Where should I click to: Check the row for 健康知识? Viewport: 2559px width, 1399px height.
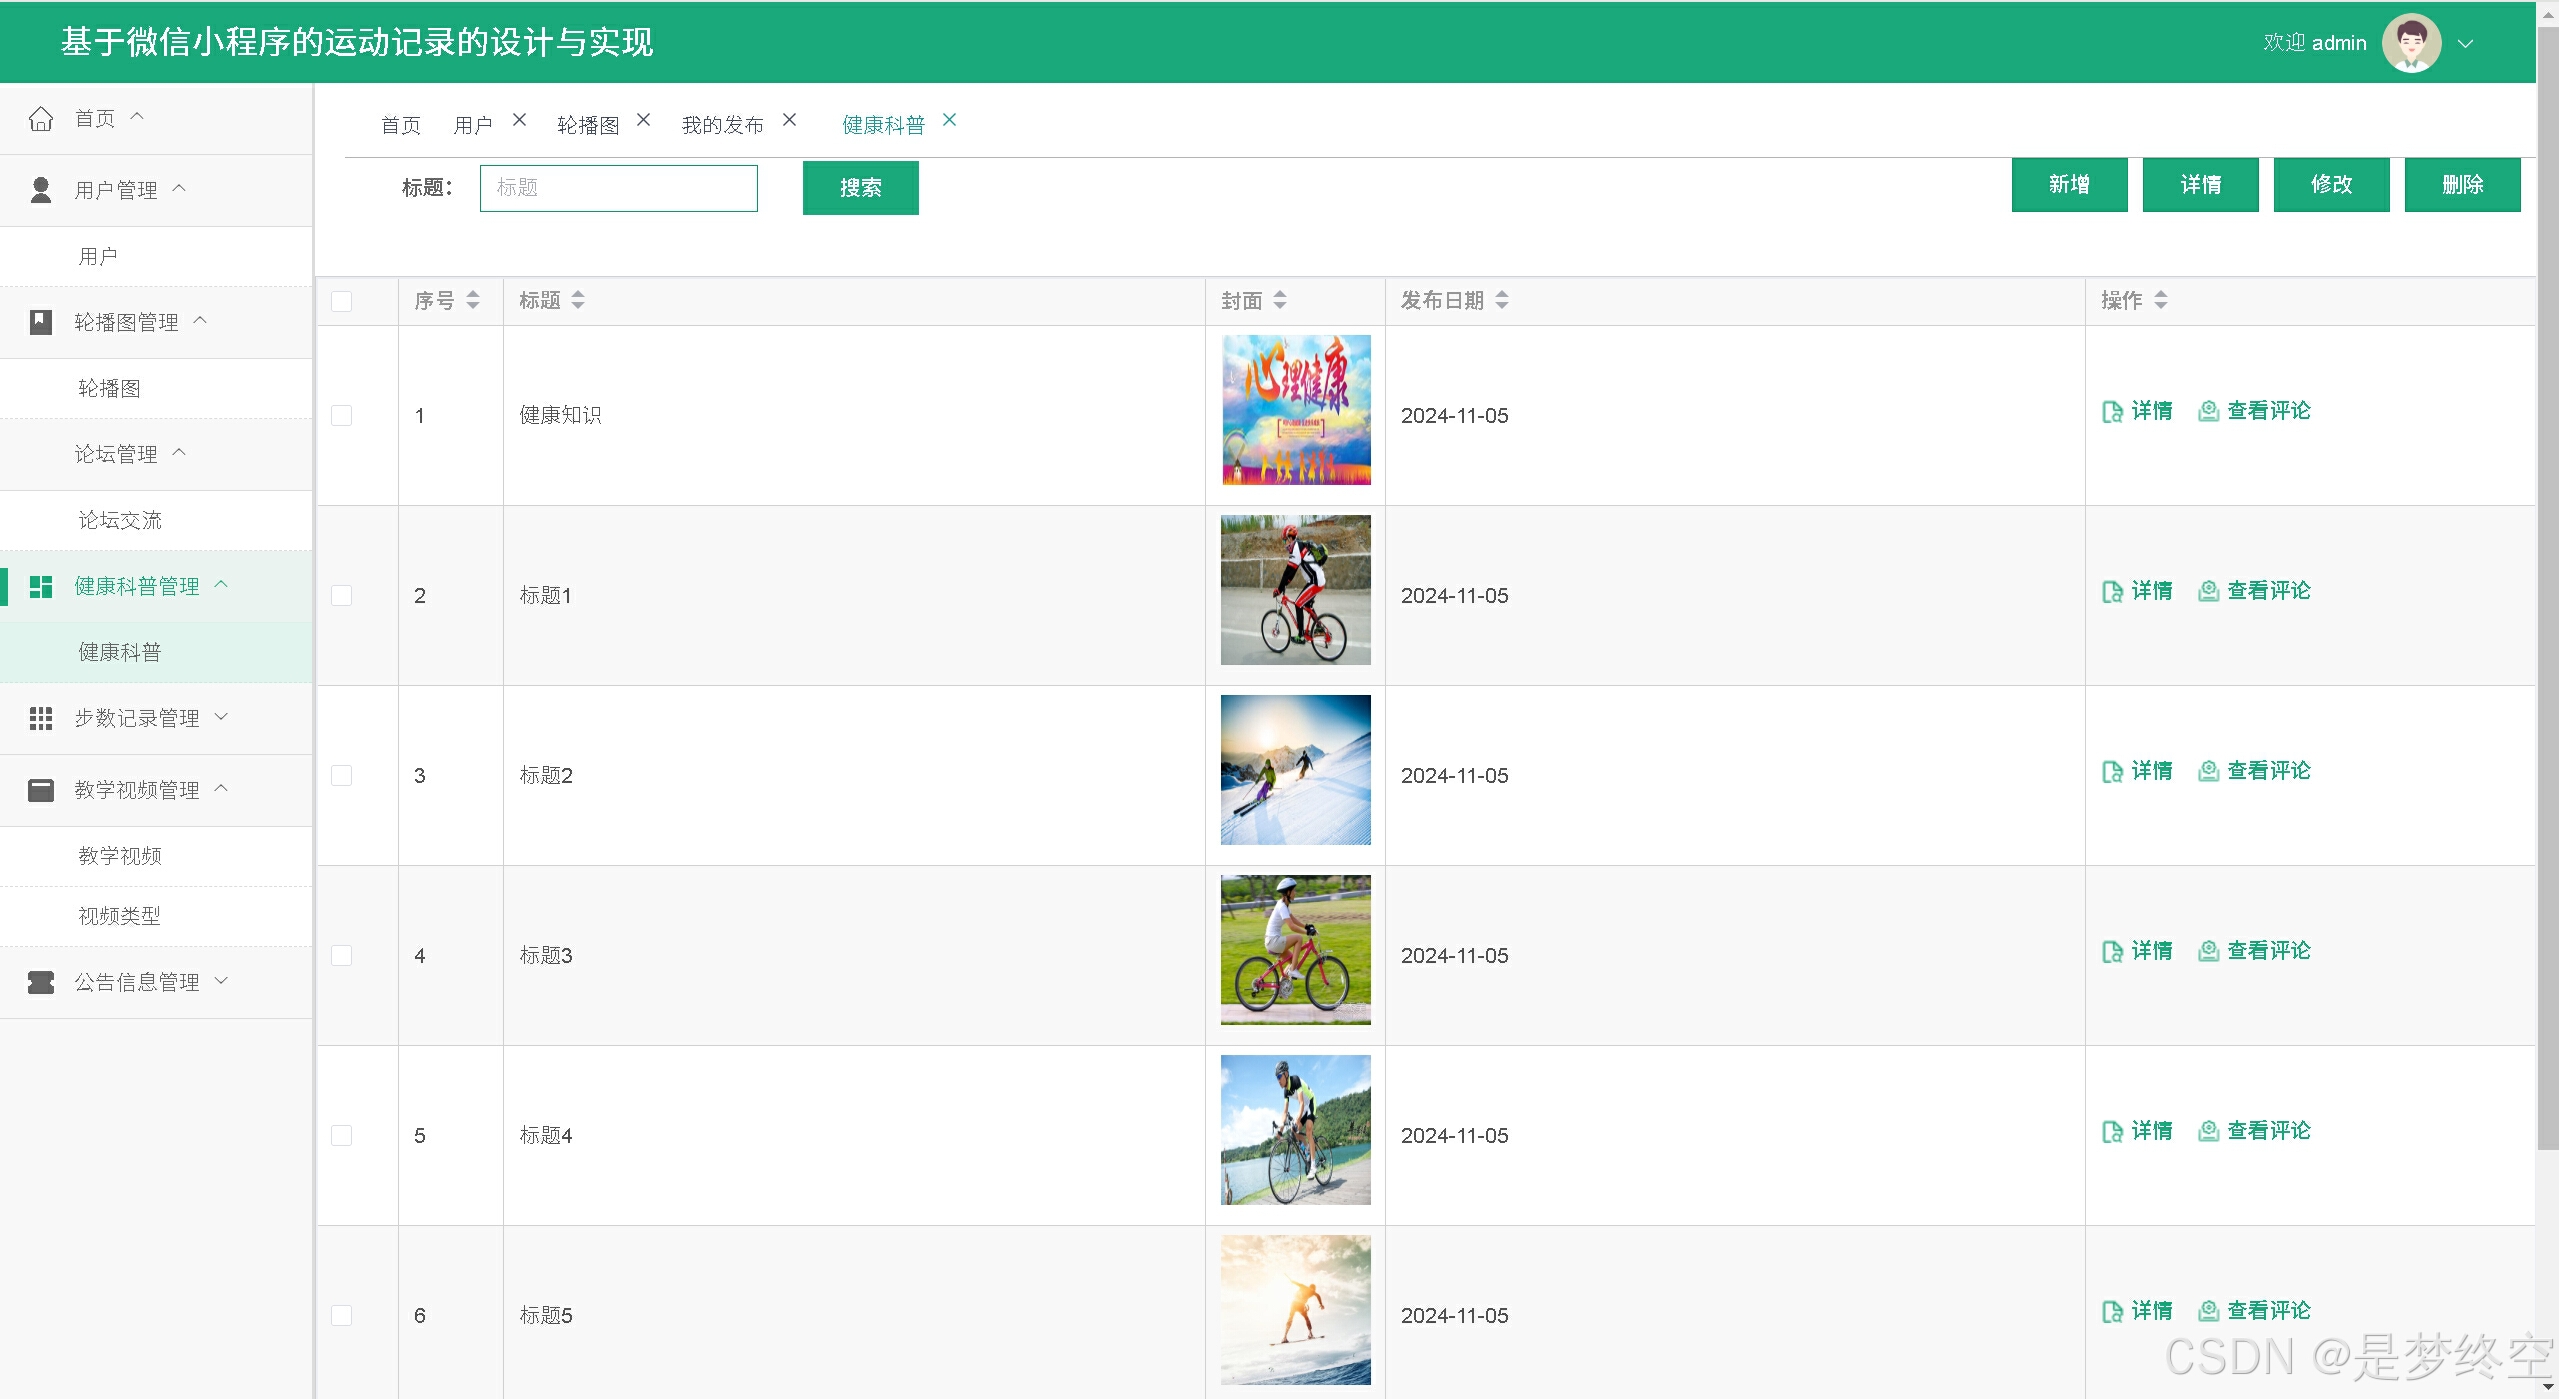(x=342, y=415)
